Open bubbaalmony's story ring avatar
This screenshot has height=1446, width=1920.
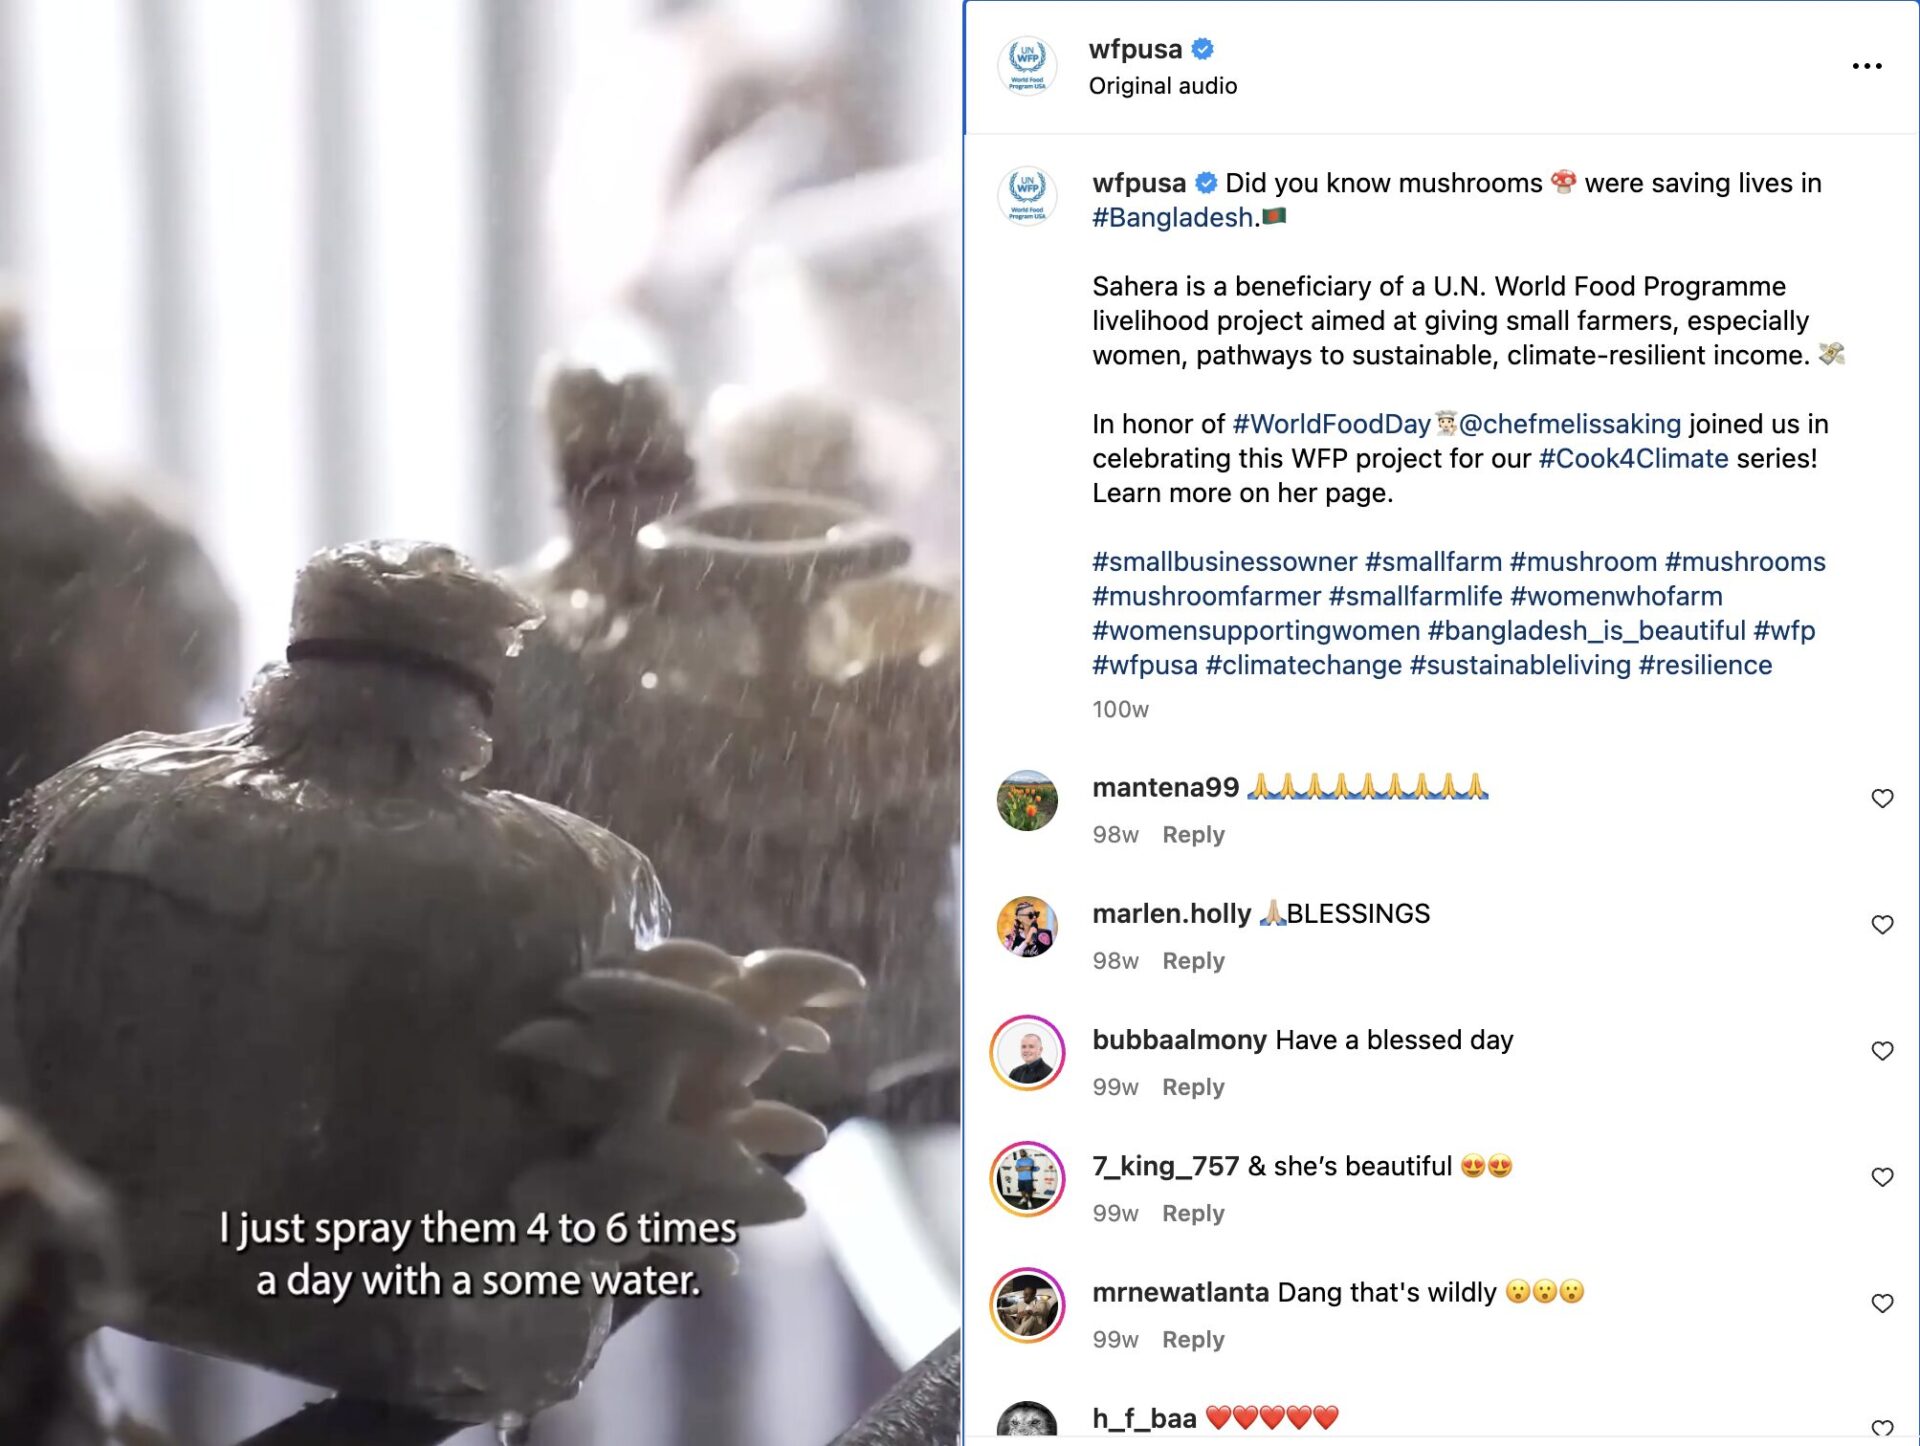pyautogui.click(x=1027, y=1052)
